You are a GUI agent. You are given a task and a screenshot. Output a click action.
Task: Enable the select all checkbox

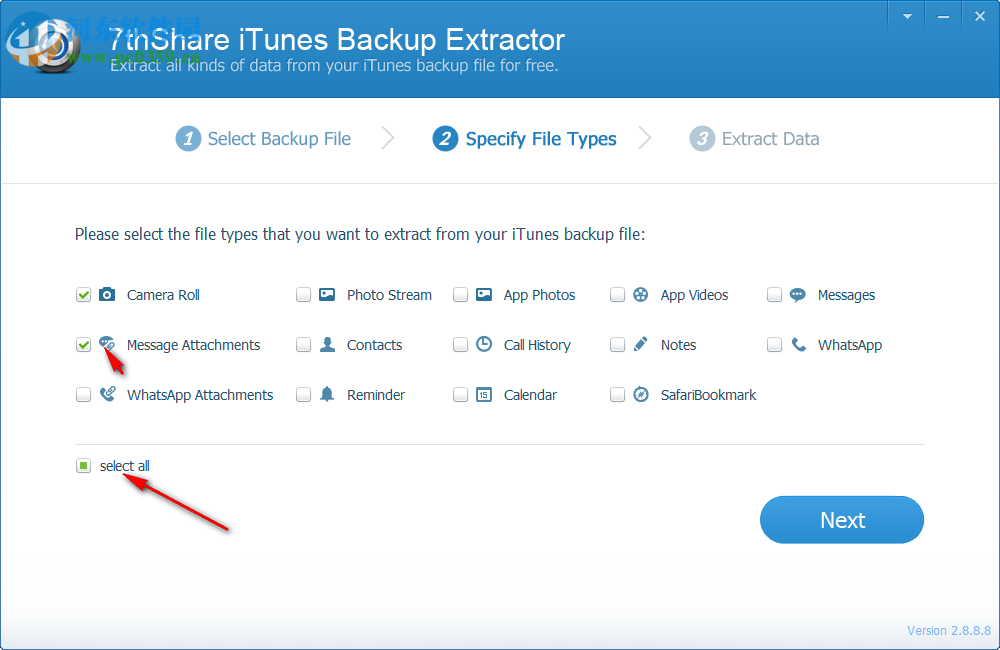click(x=83, y=465)
